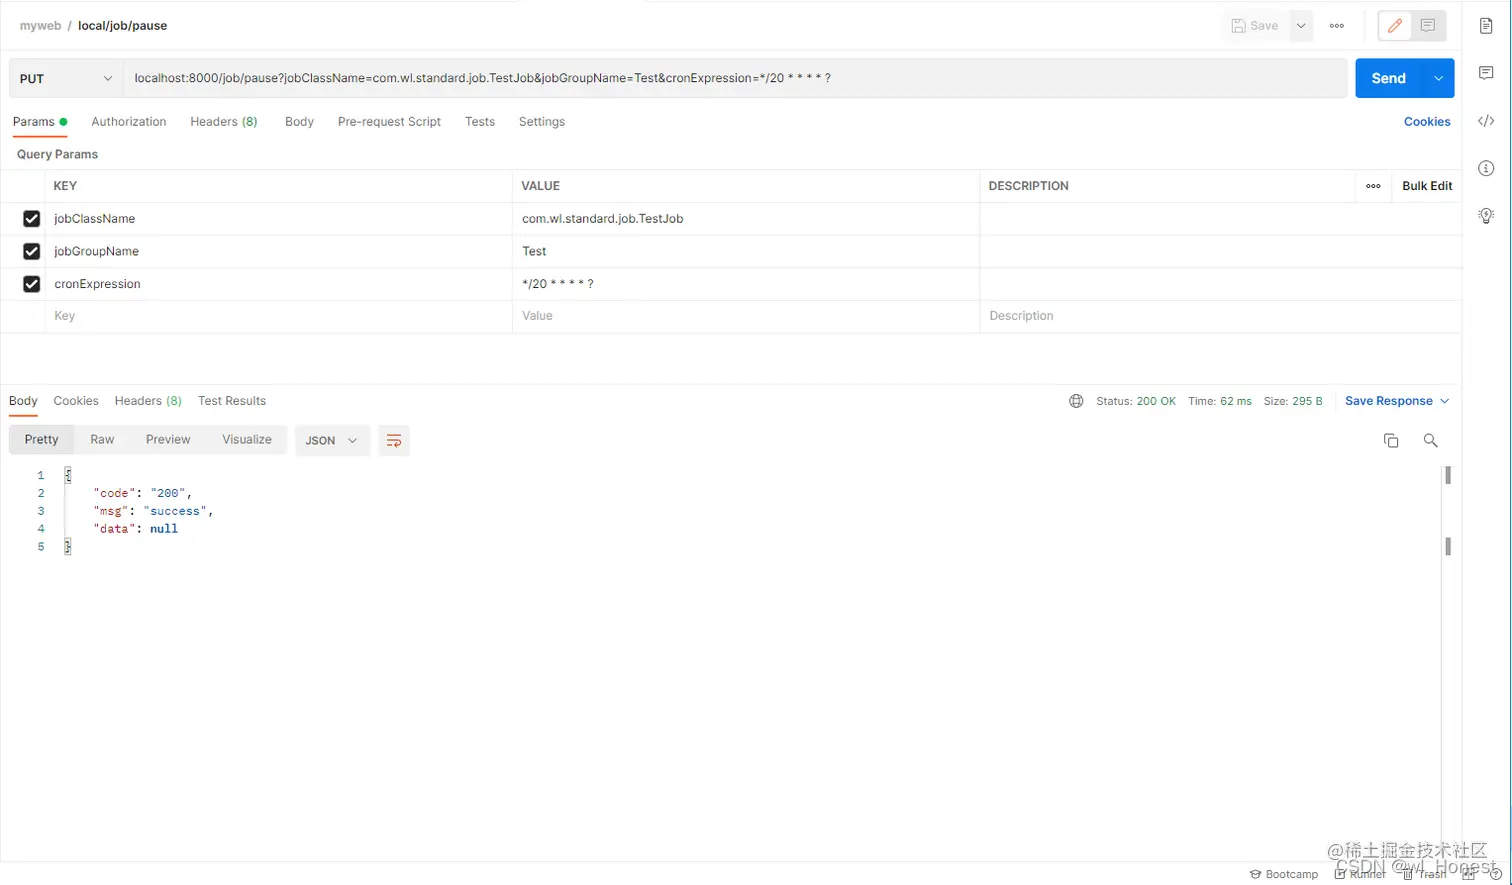Screen dimensions: 1512x885
Task: Select the Visualize response view
Action: (x=247, y=440)
